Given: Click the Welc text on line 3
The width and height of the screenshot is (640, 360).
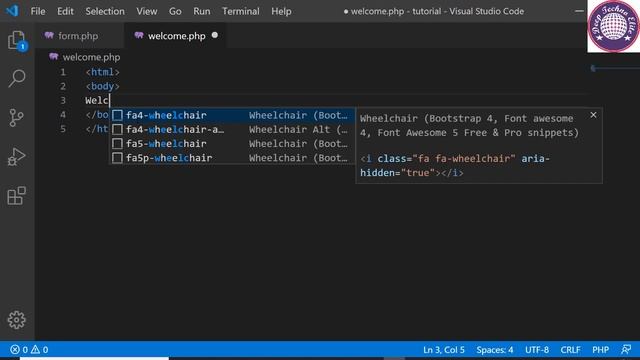Looking at the screenshot, I should [97, 100].
